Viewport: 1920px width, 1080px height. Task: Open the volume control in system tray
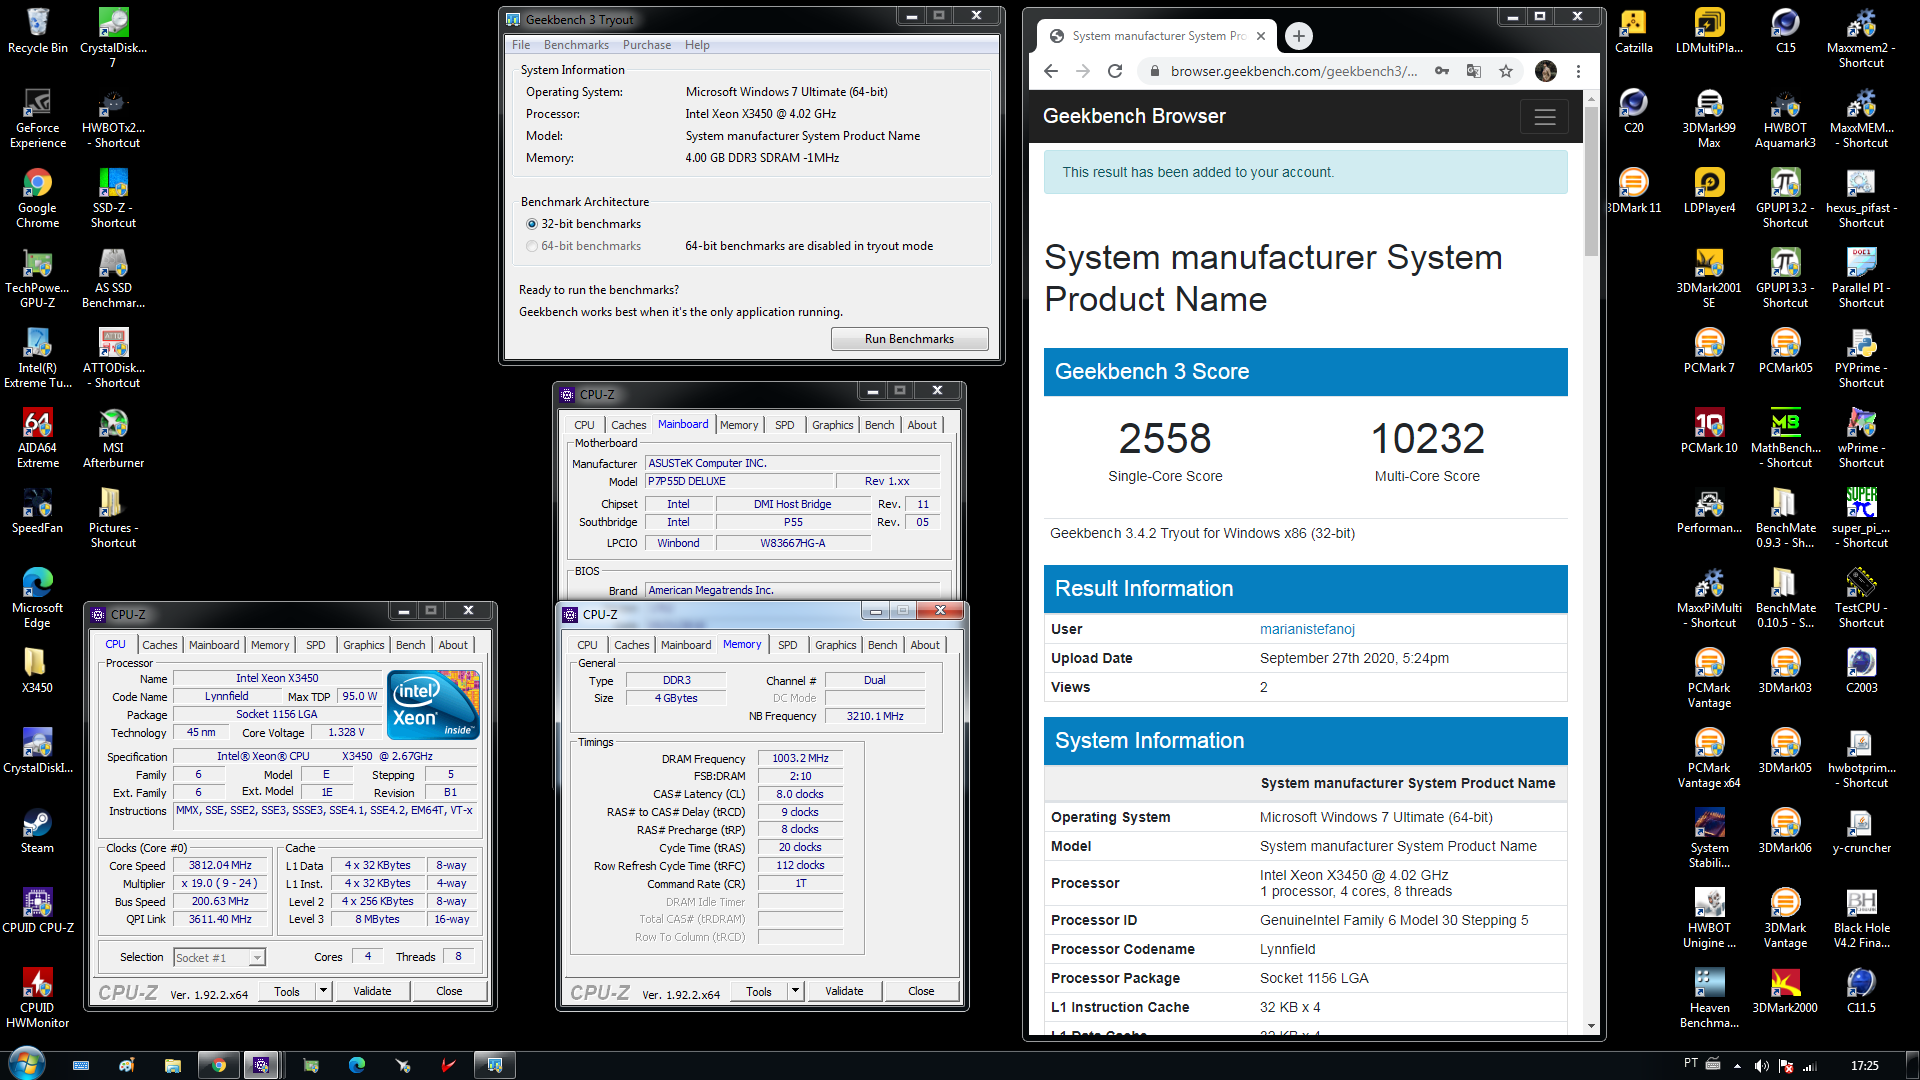coord(1761,1066)
